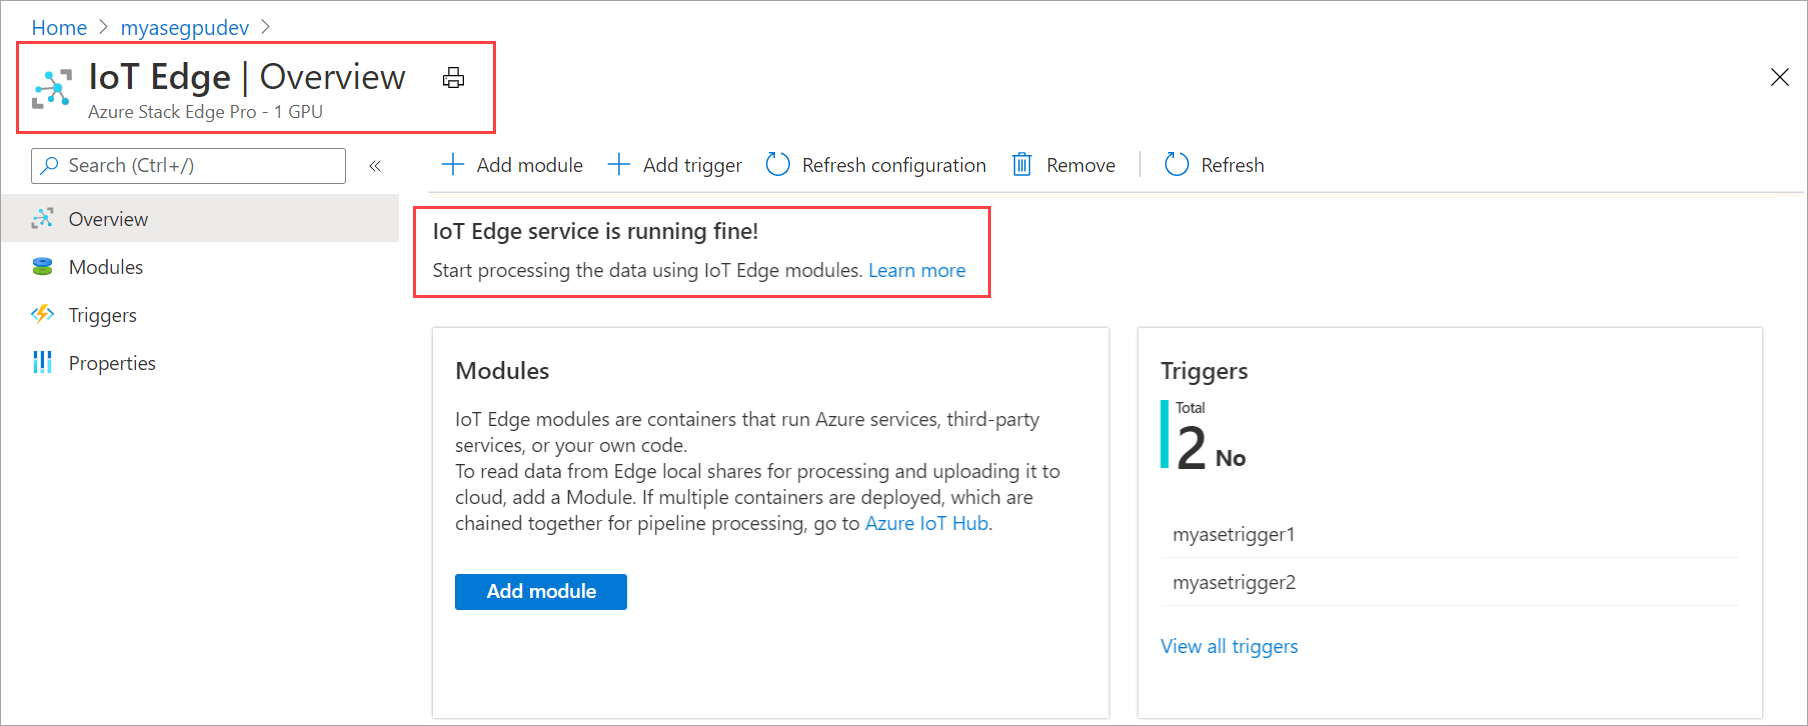Click the Properties bars icon
The height and width of the screenshot is (726, 1808).
point(42,362)
